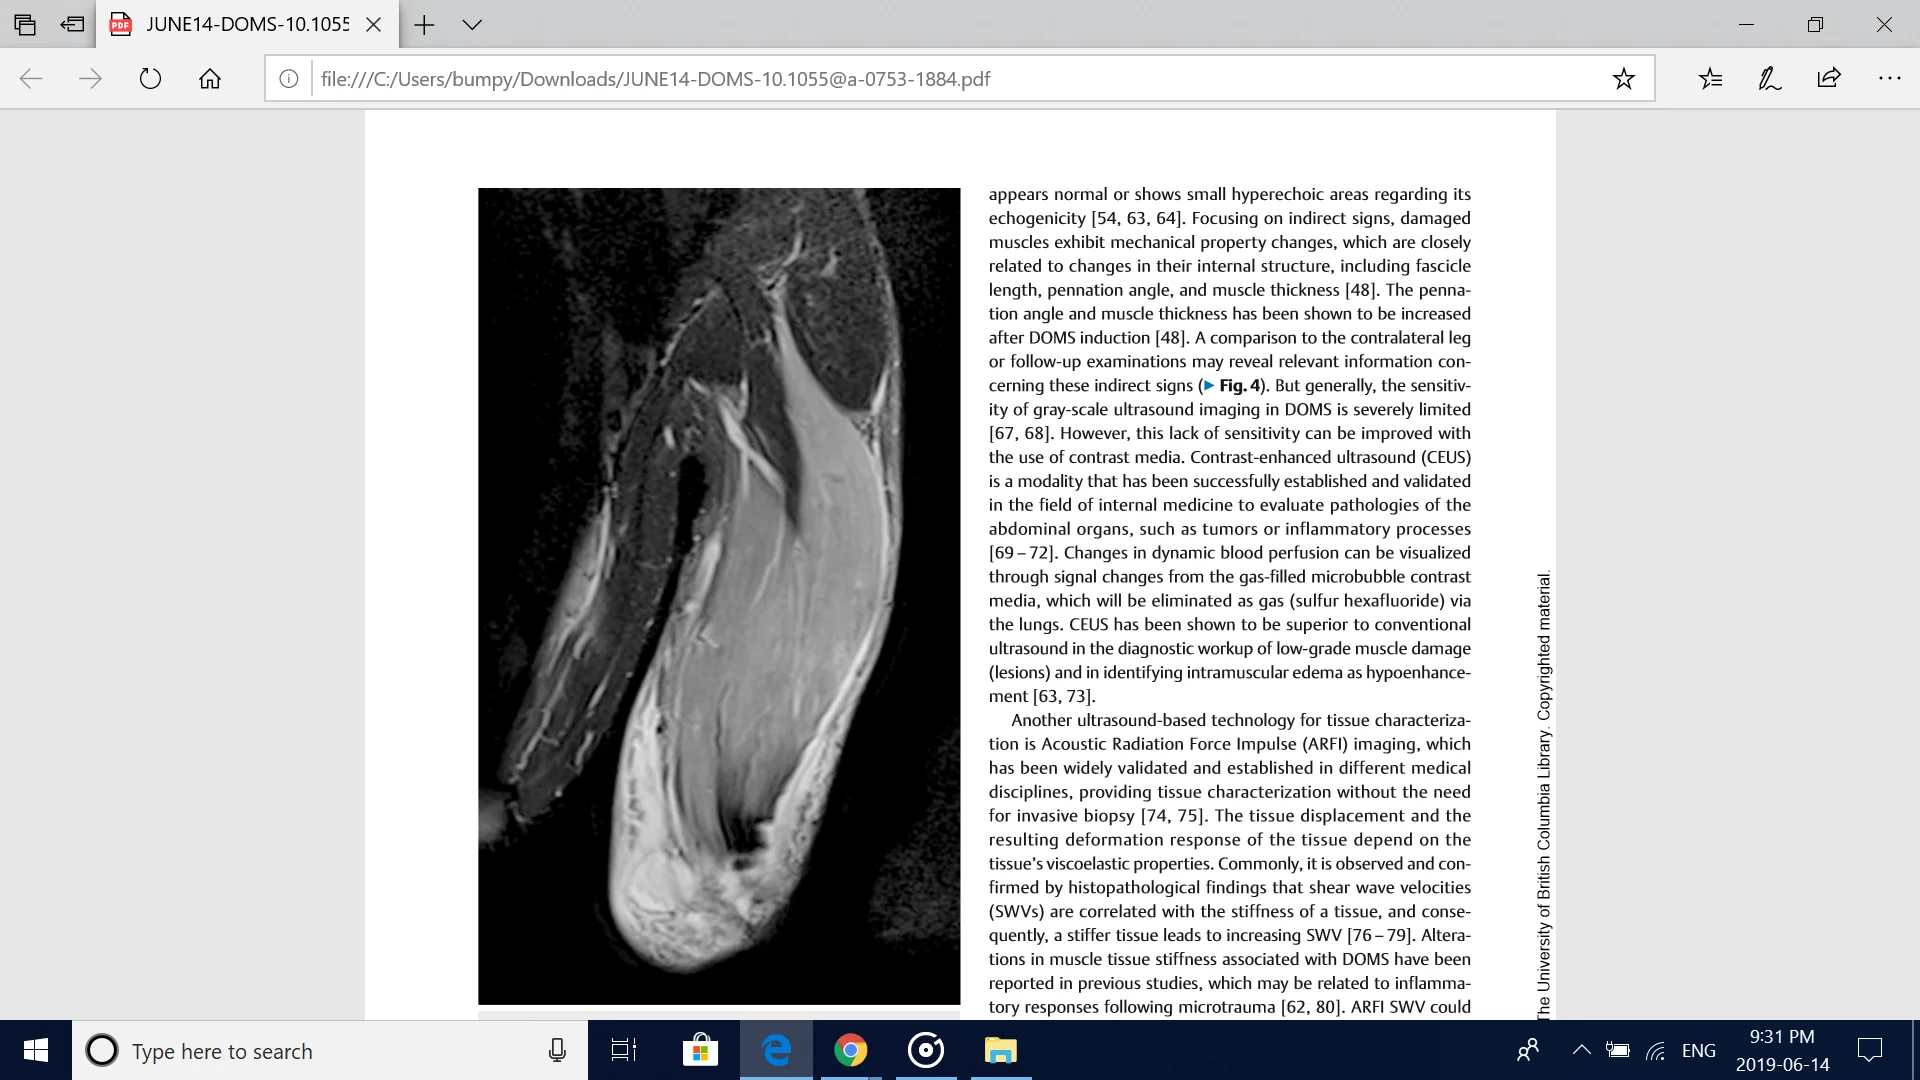1920x1080 pixels.
Task: Add notes with the pen icon
Action: (1769, 79)
